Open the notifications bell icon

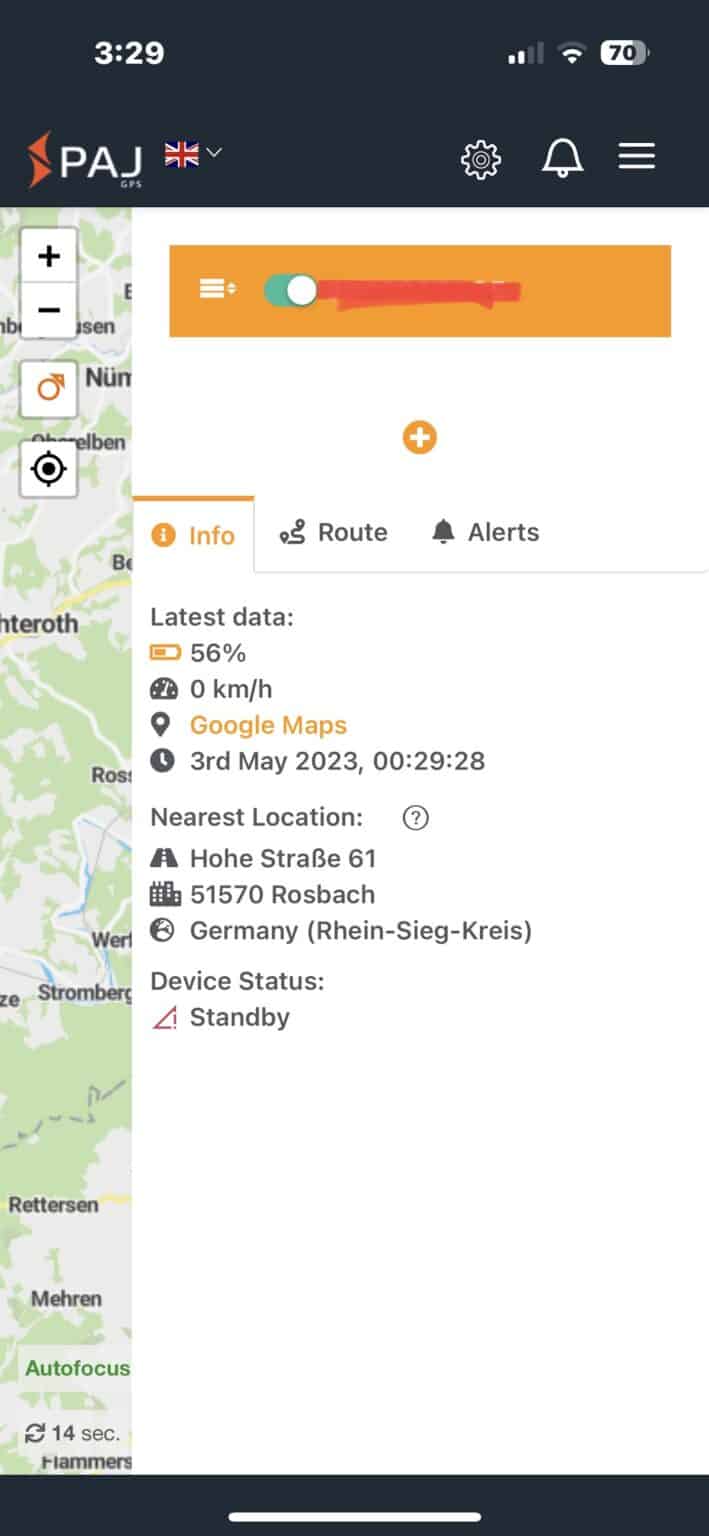(562, 157)
